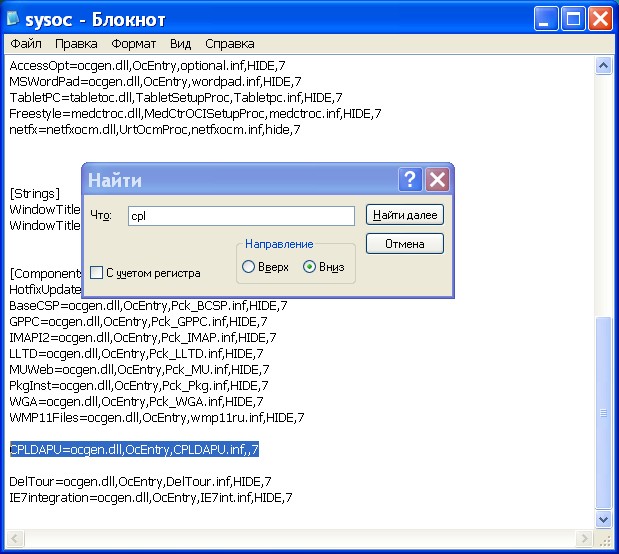Open the Правка menu
The height and width of the screenshot is (554, 619).
[x=76, y=43]
